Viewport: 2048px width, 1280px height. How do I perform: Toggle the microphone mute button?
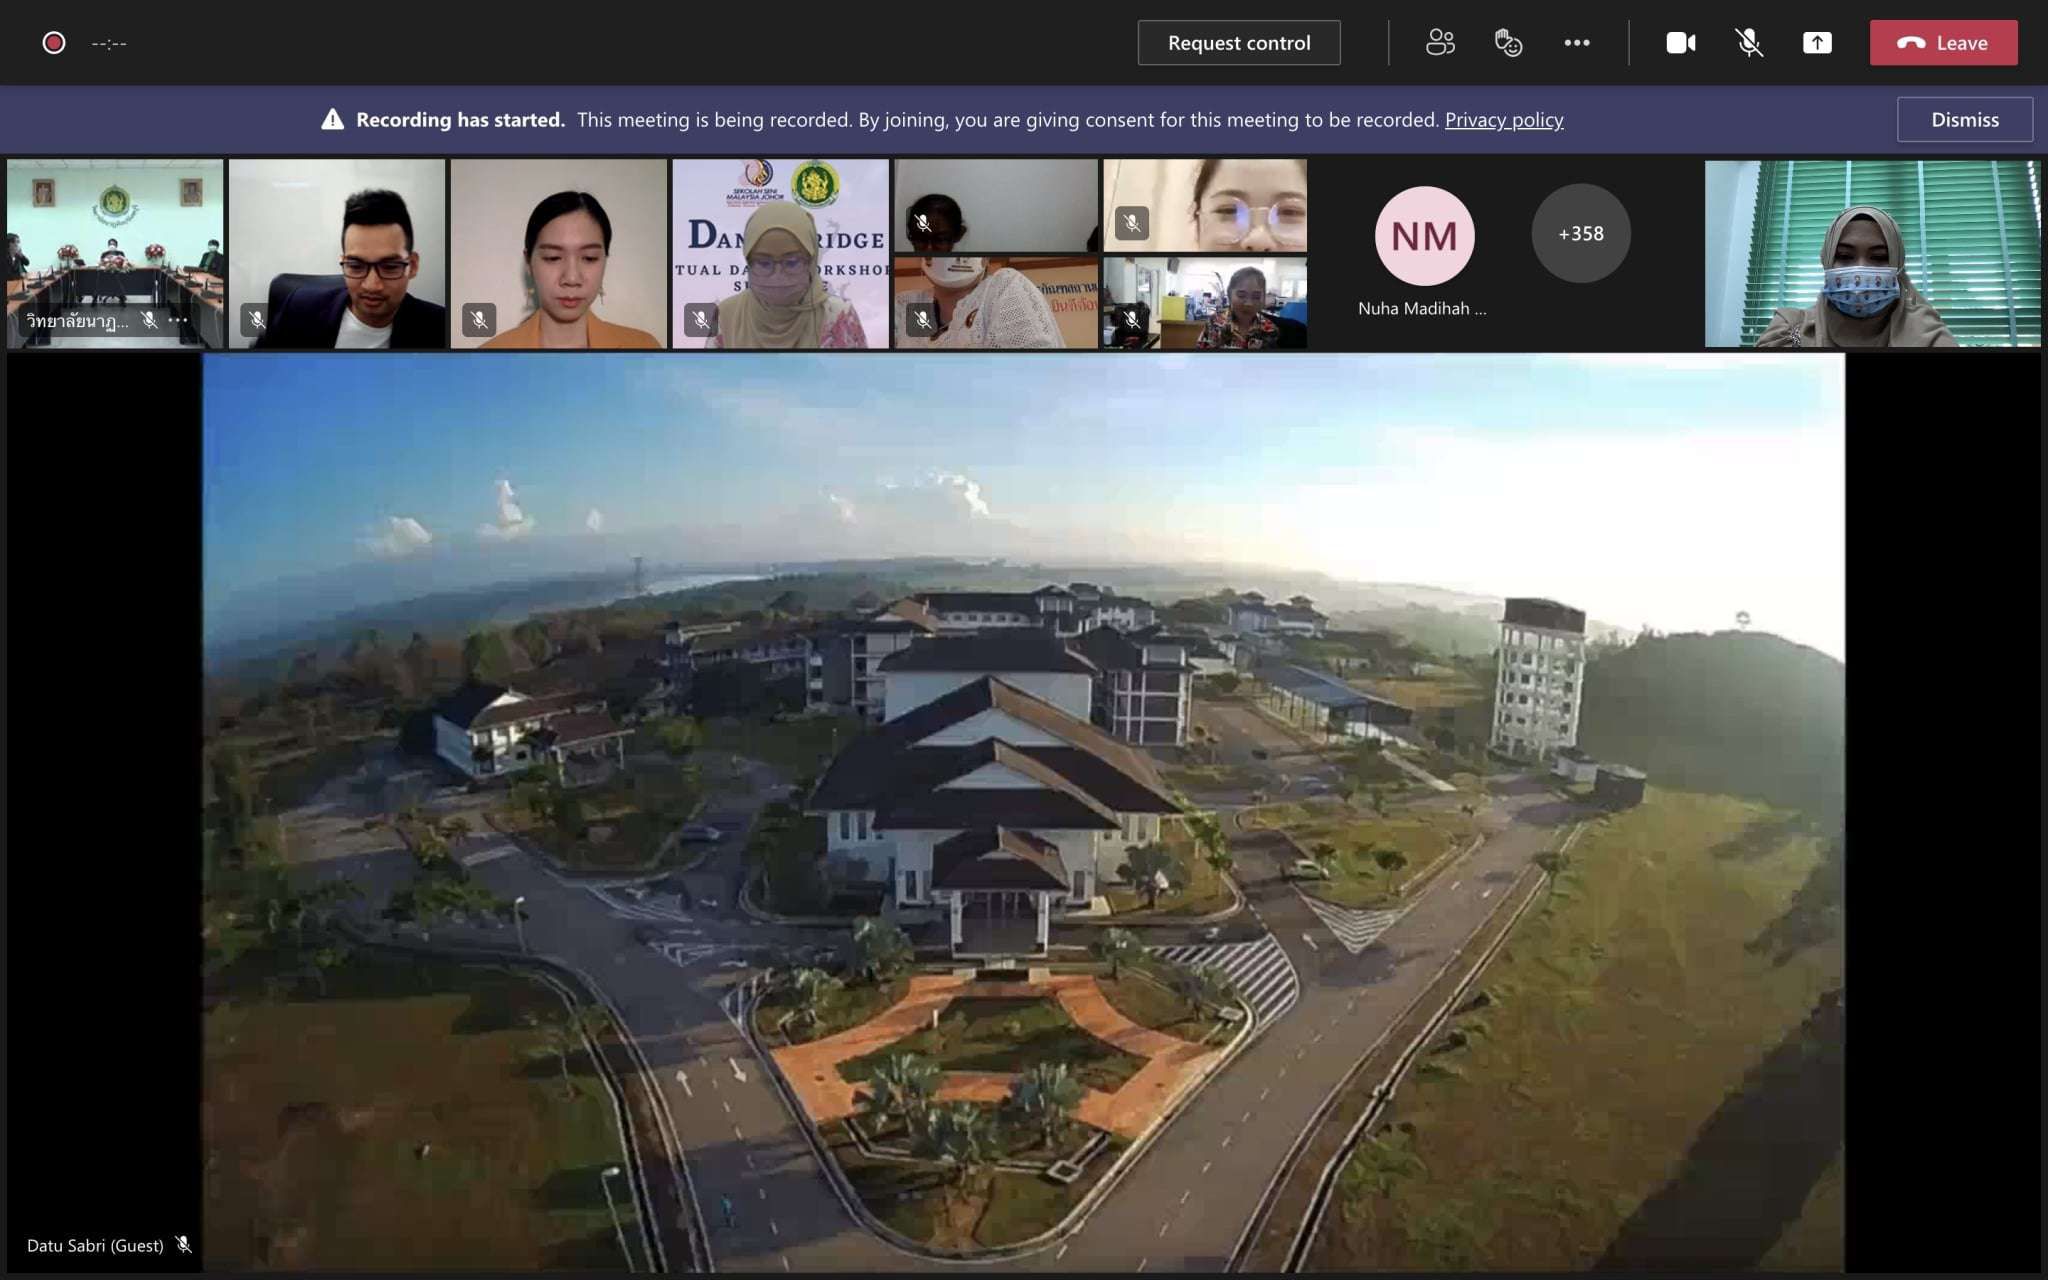click(x=1748, y=43)
